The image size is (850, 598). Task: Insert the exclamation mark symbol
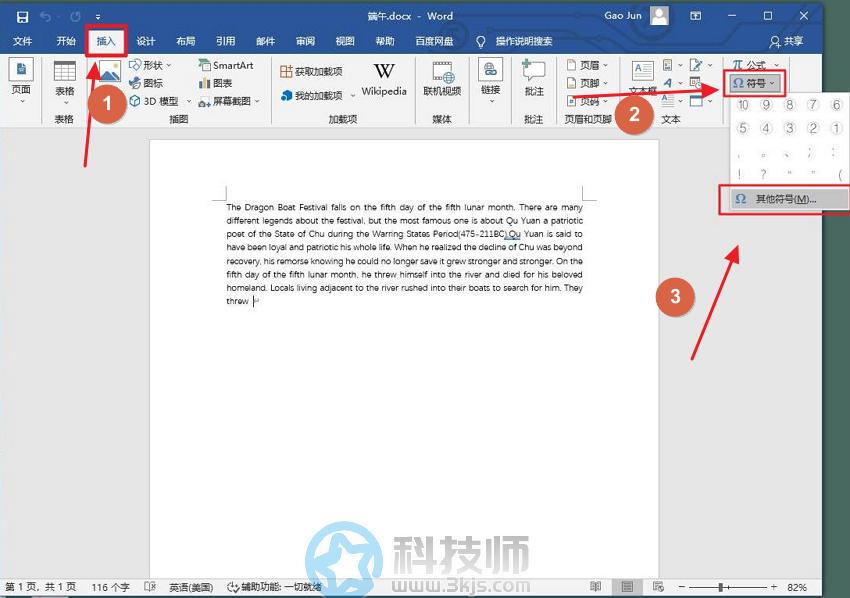pos(739,174)
